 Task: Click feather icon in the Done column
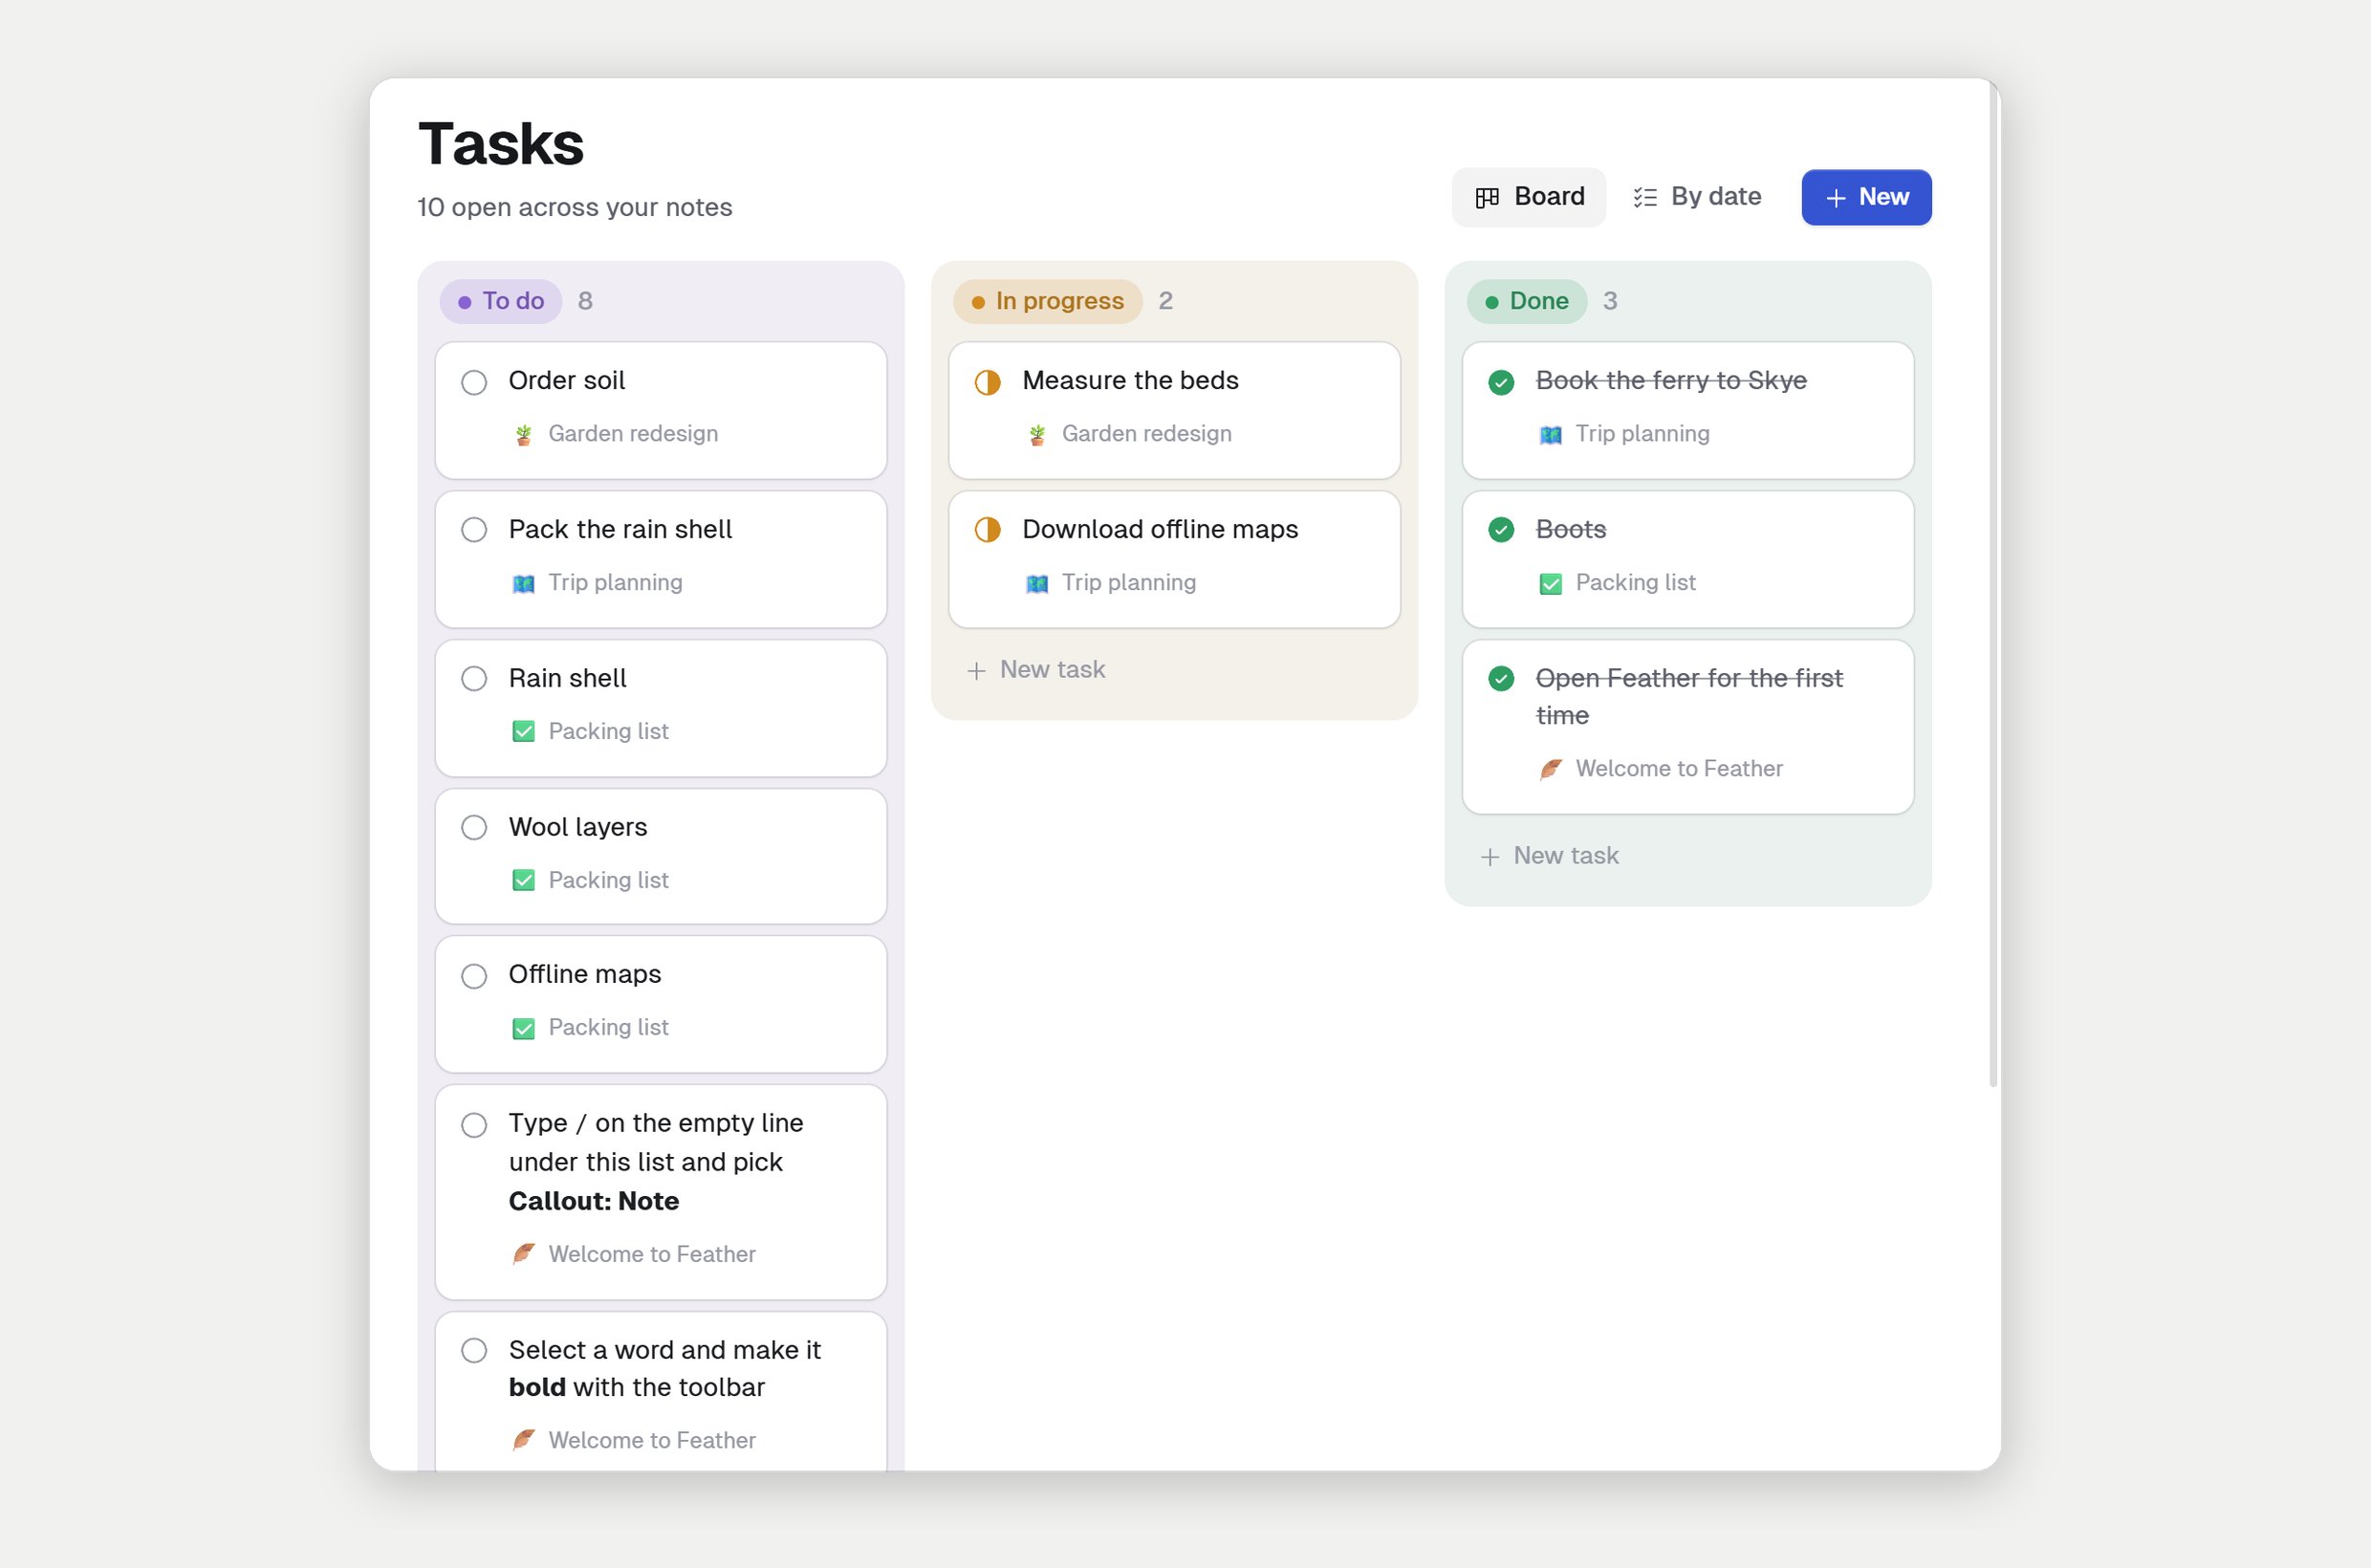(1551, 769)
